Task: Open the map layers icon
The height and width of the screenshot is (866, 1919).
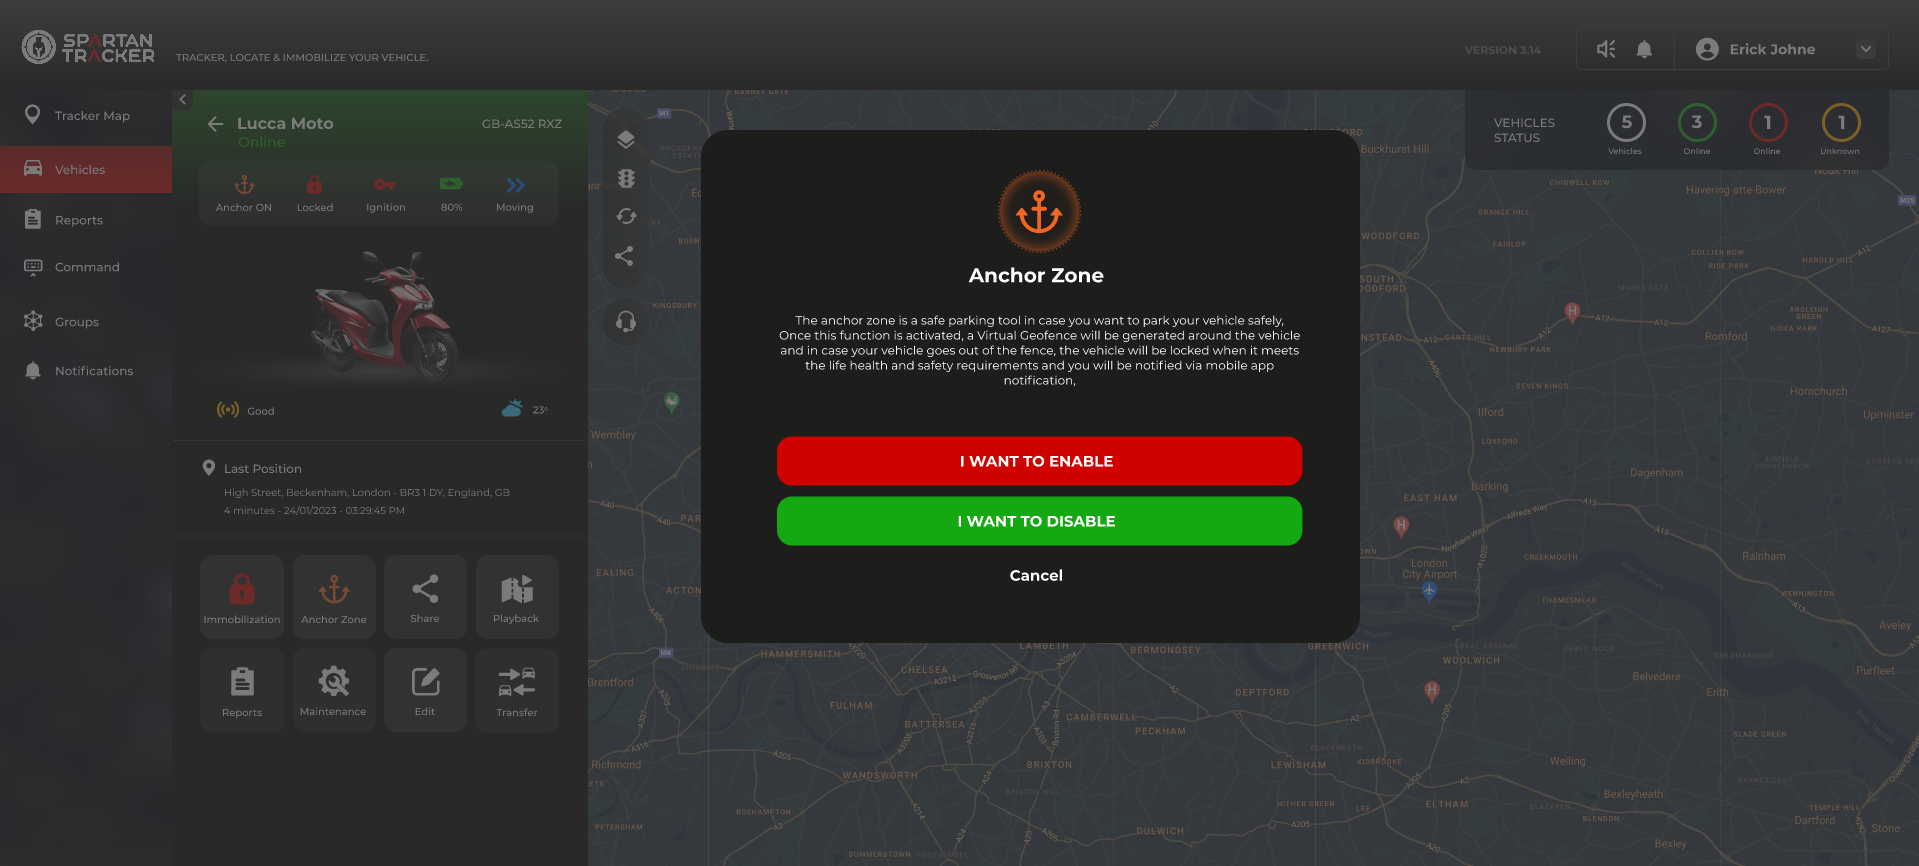Action: (x=626, y=139)
